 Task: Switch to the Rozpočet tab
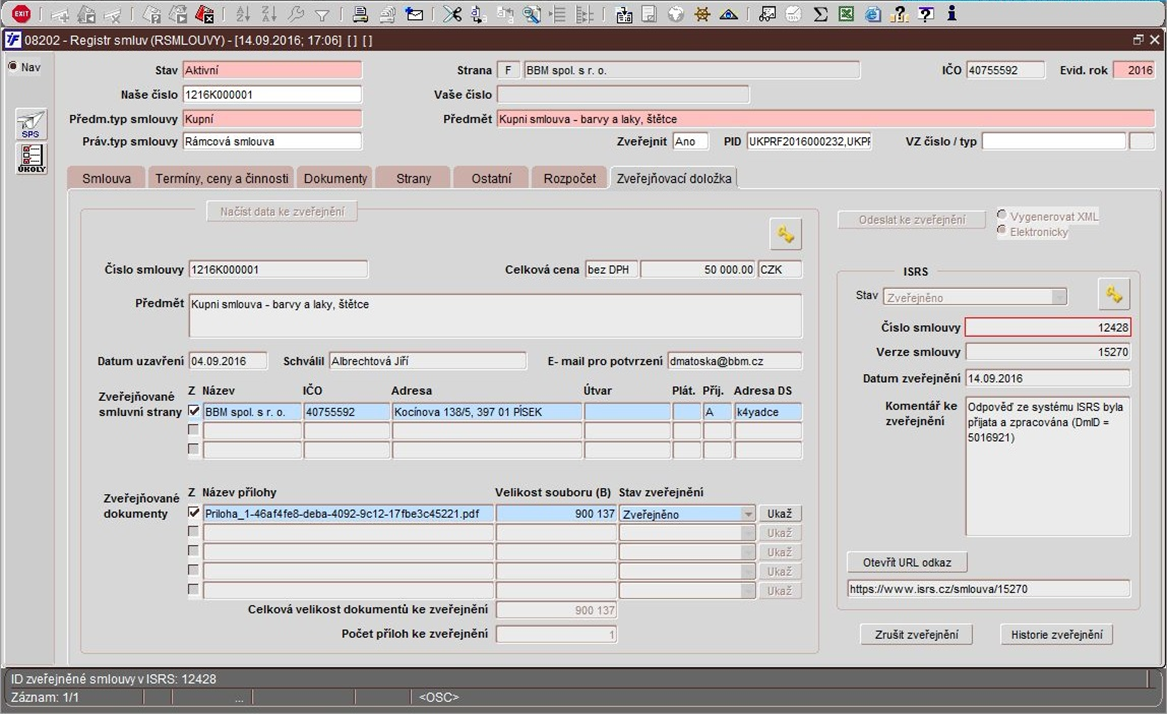click(x=569, y=178)
